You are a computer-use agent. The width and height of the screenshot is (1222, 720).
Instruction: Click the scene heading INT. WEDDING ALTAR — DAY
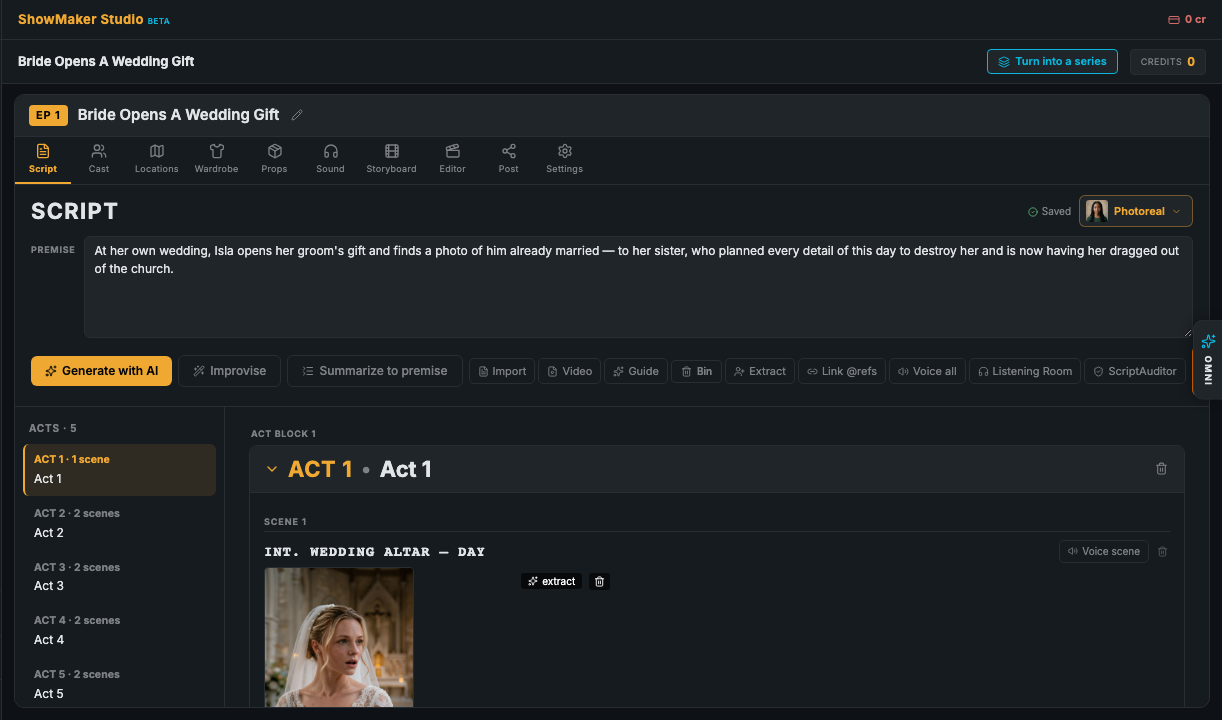coord(375,552)
